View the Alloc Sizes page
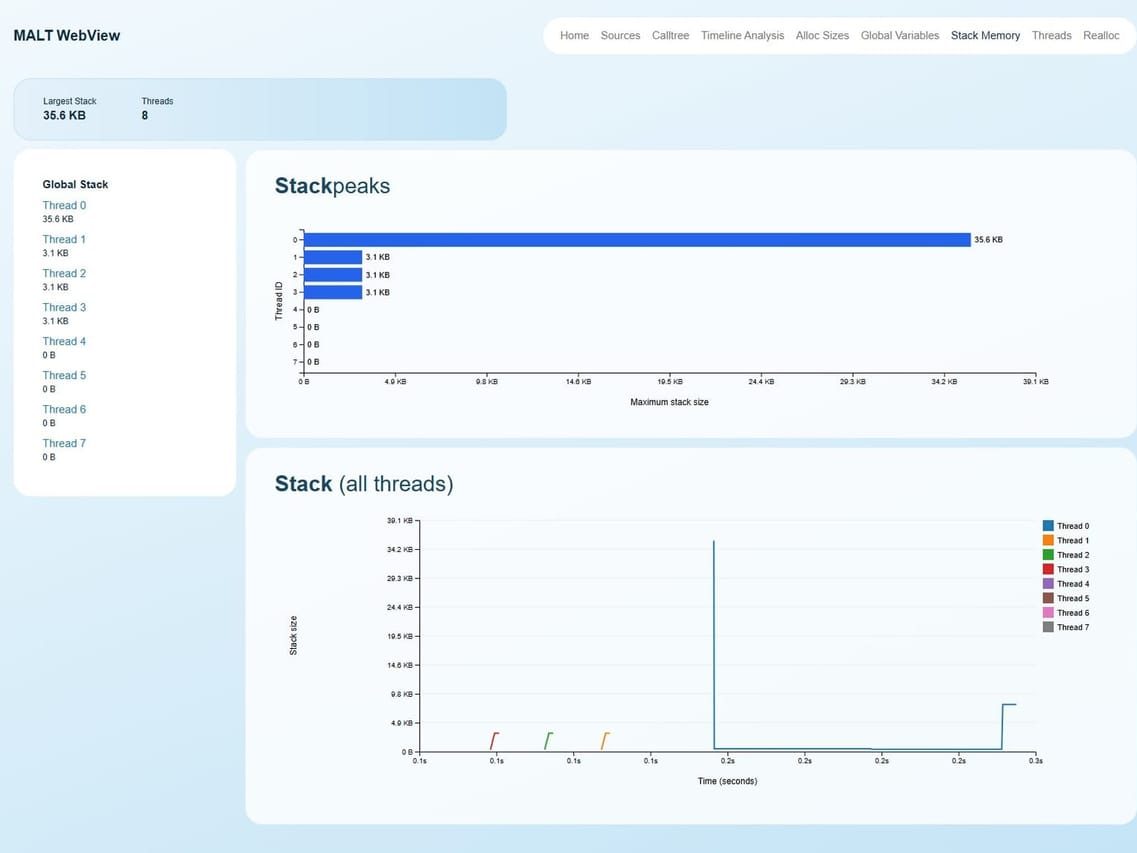 [822, 35]
